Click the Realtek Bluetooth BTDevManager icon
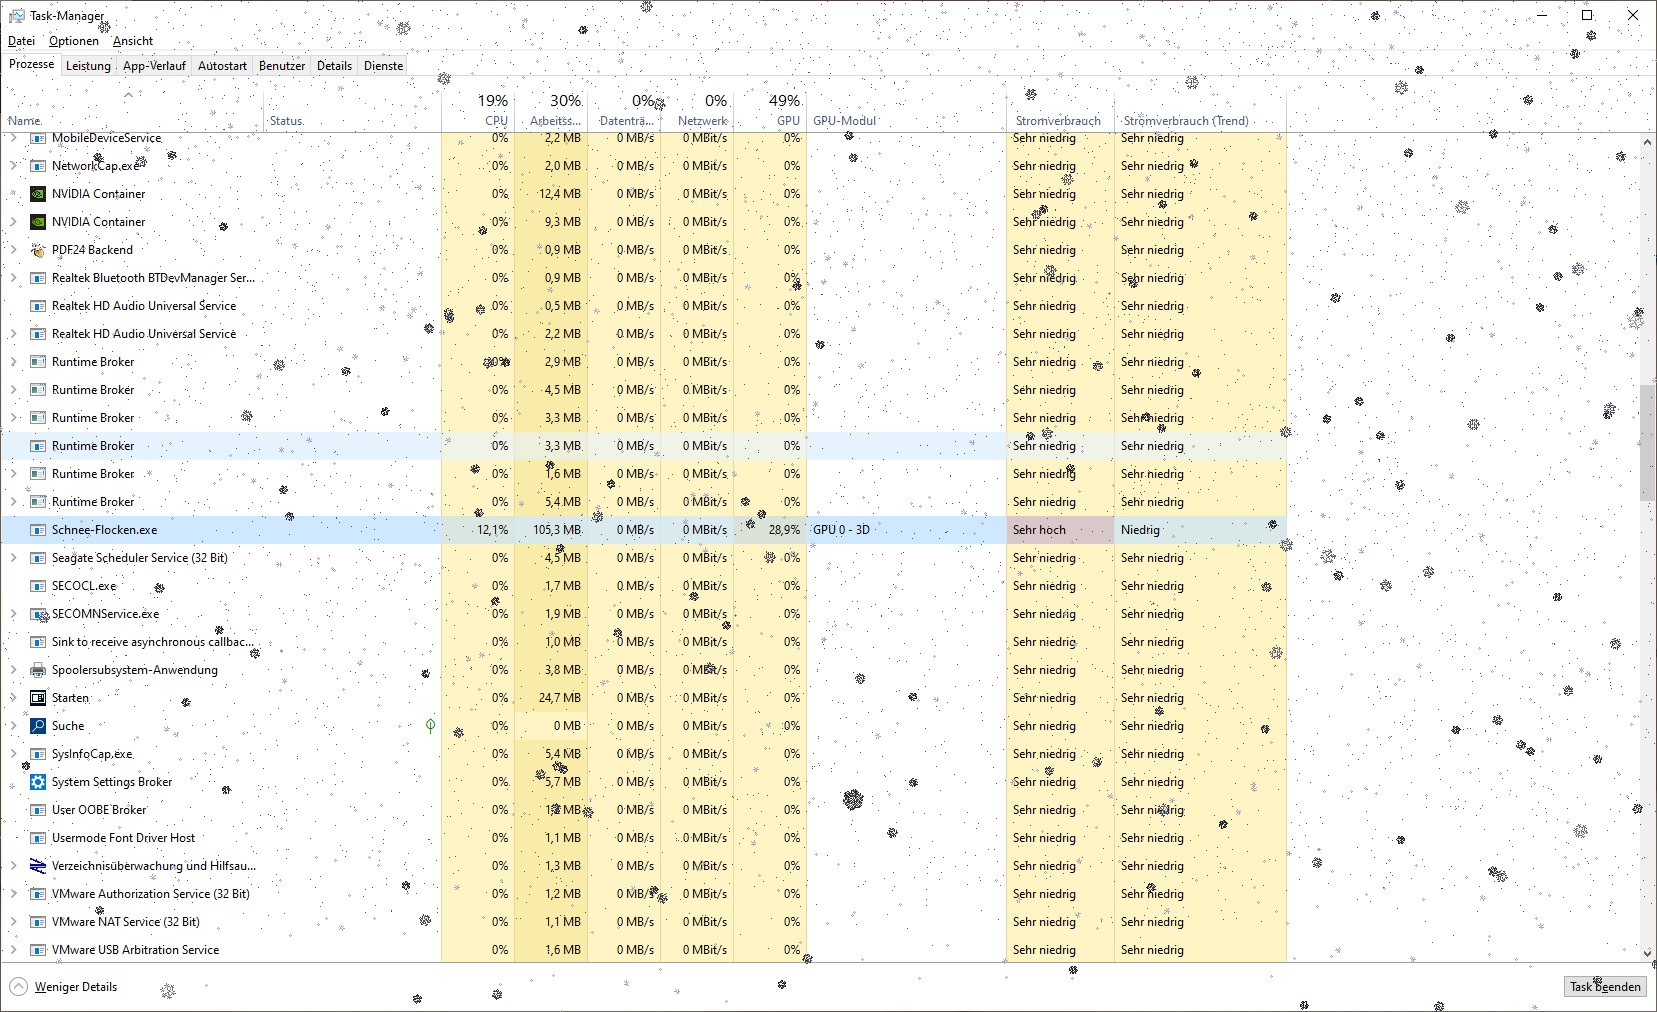1657x1012 pixels. (x=38, y=278)
